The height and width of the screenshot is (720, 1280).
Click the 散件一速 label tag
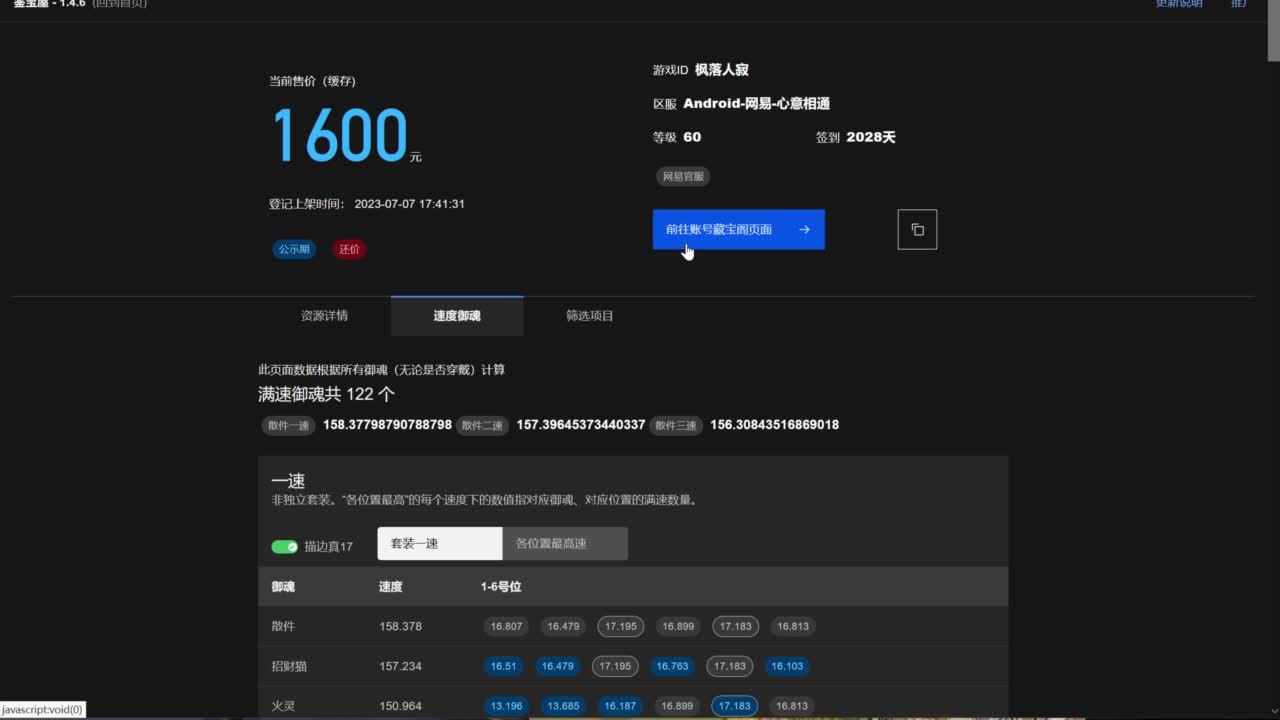coord(287,425)
